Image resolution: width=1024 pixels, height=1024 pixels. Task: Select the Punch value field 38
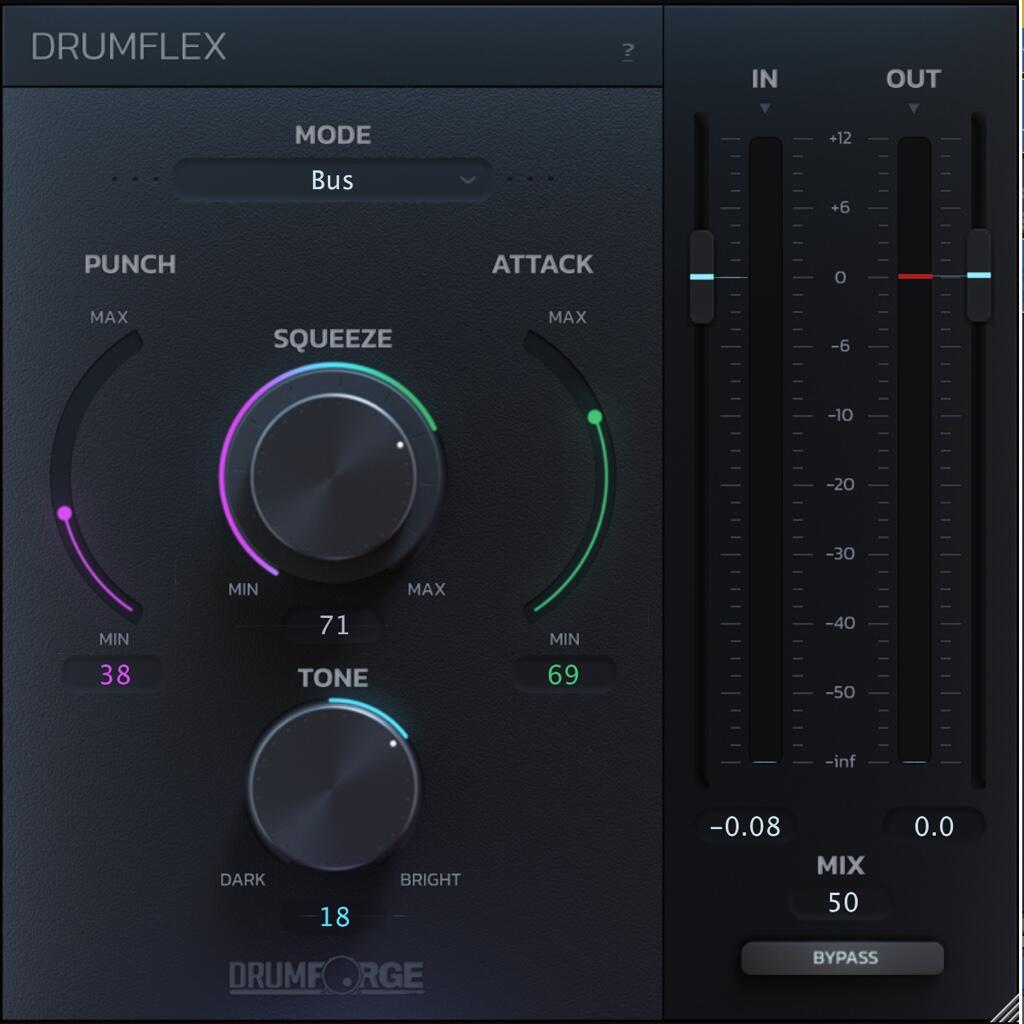(x=114, y=674)
